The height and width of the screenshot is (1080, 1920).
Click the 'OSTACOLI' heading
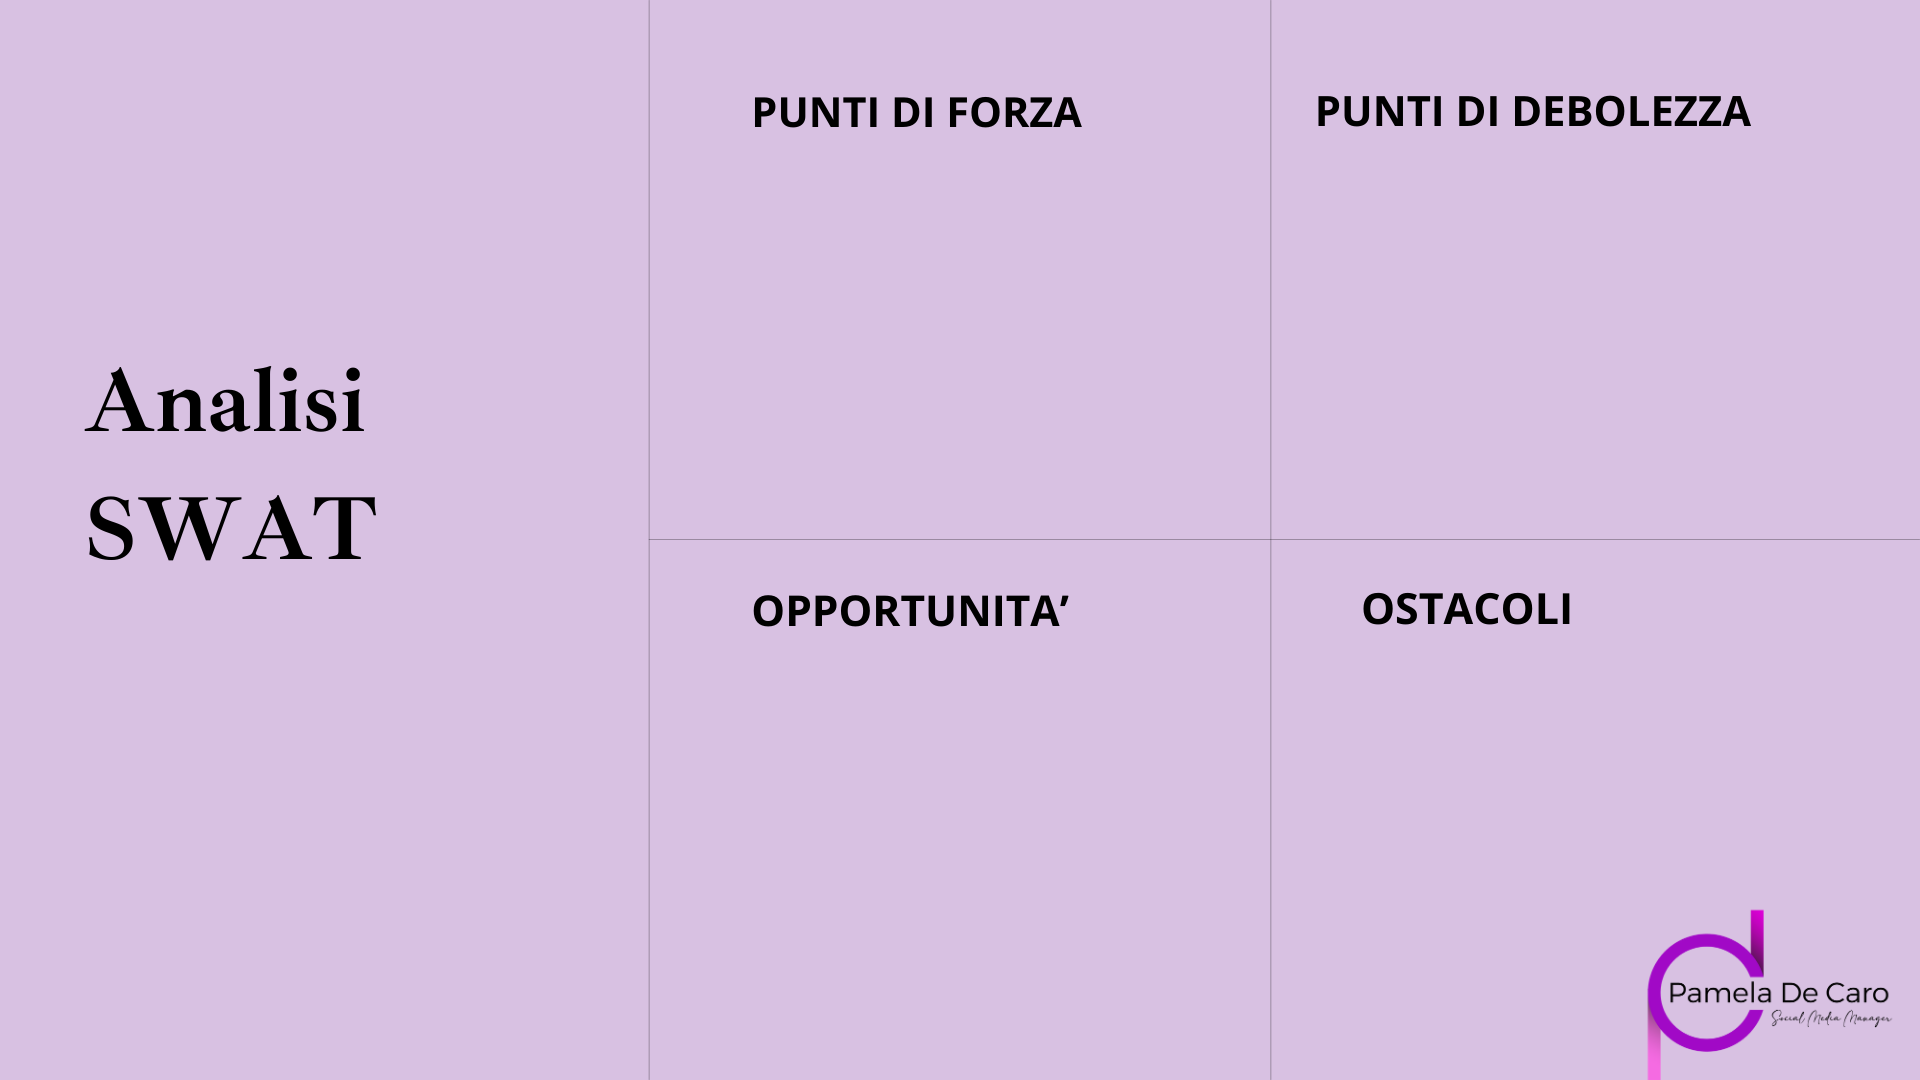click(1466, 608)
